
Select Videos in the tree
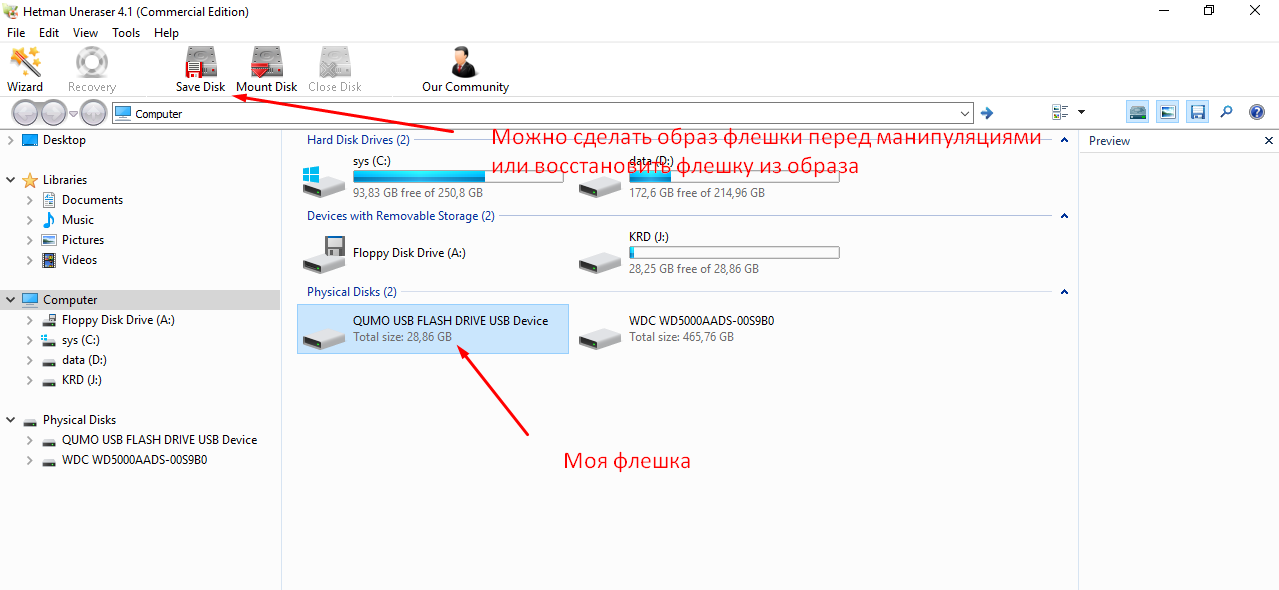click(x=80, y=260)
